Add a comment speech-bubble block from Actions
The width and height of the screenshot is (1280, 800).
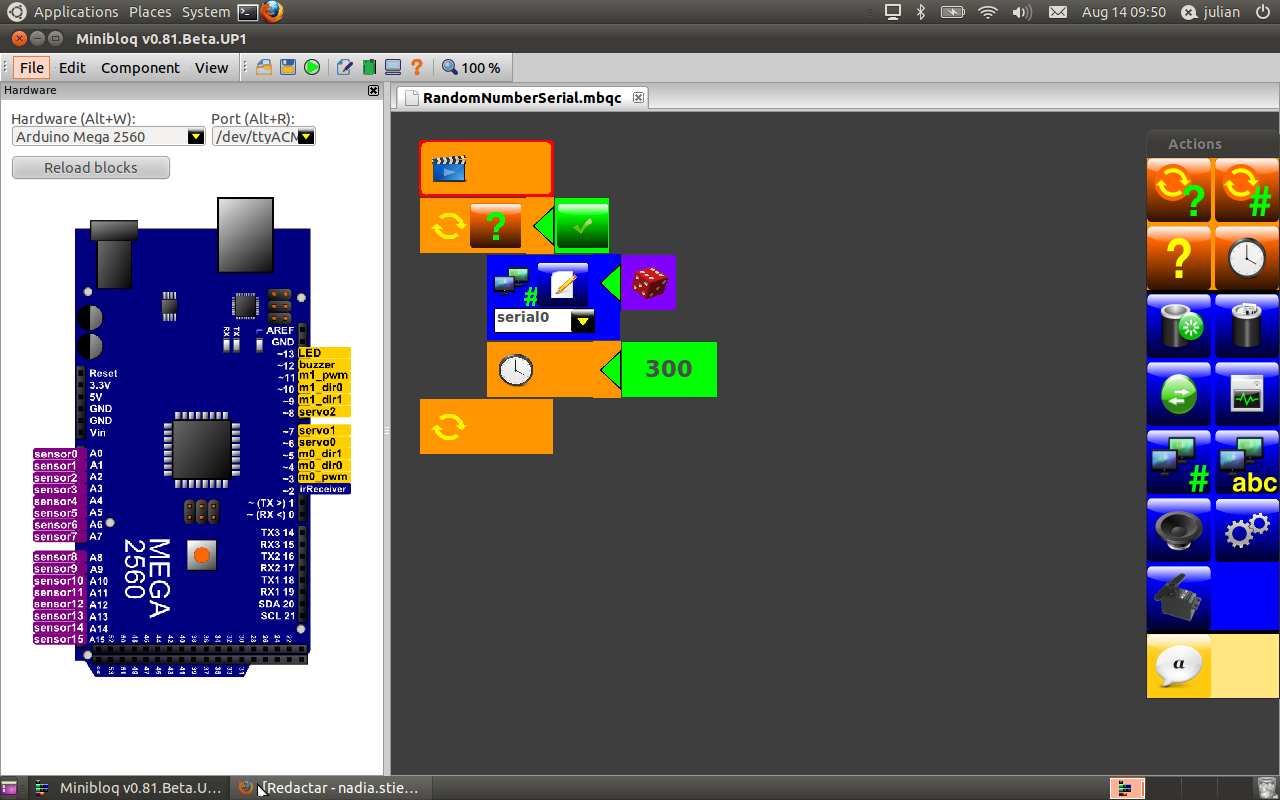(1179, 666)
